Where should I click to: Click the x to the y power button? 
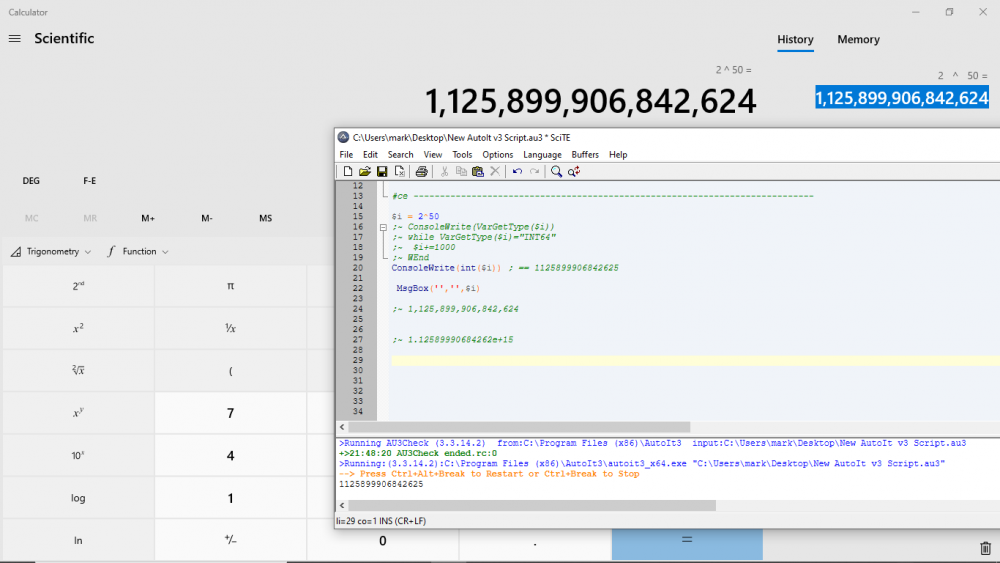tap(78, 413)
